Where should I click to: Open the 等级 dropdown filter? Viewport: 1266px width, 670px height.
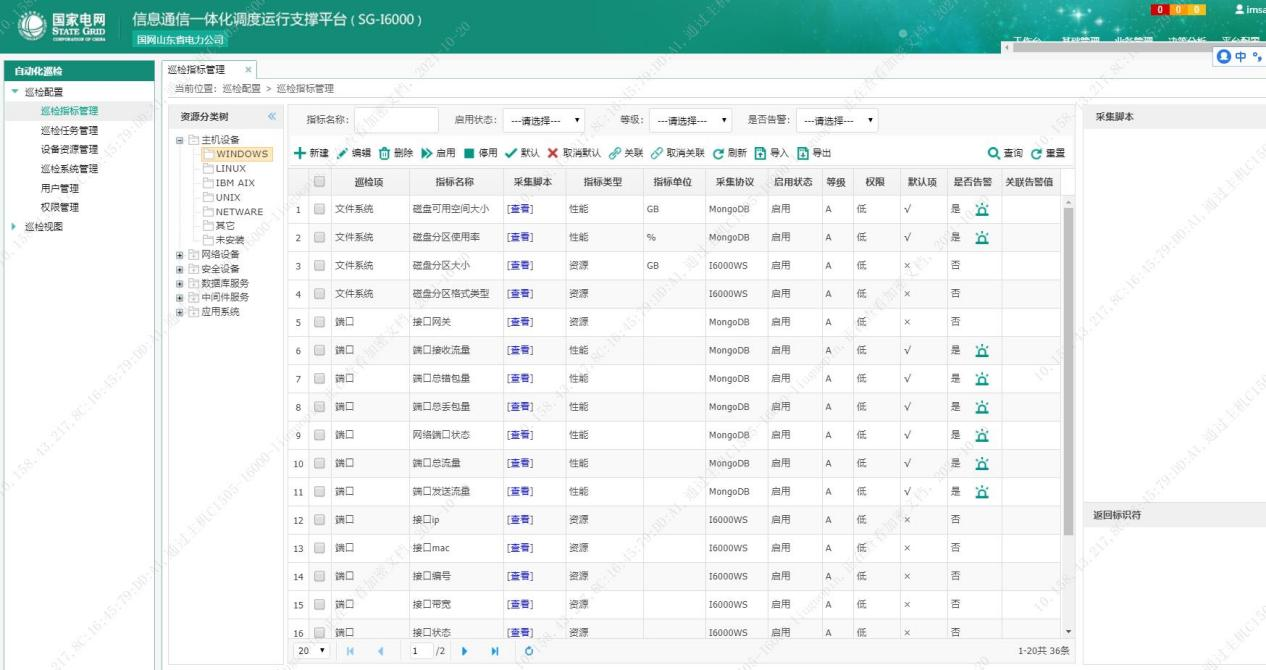[692, 120]
